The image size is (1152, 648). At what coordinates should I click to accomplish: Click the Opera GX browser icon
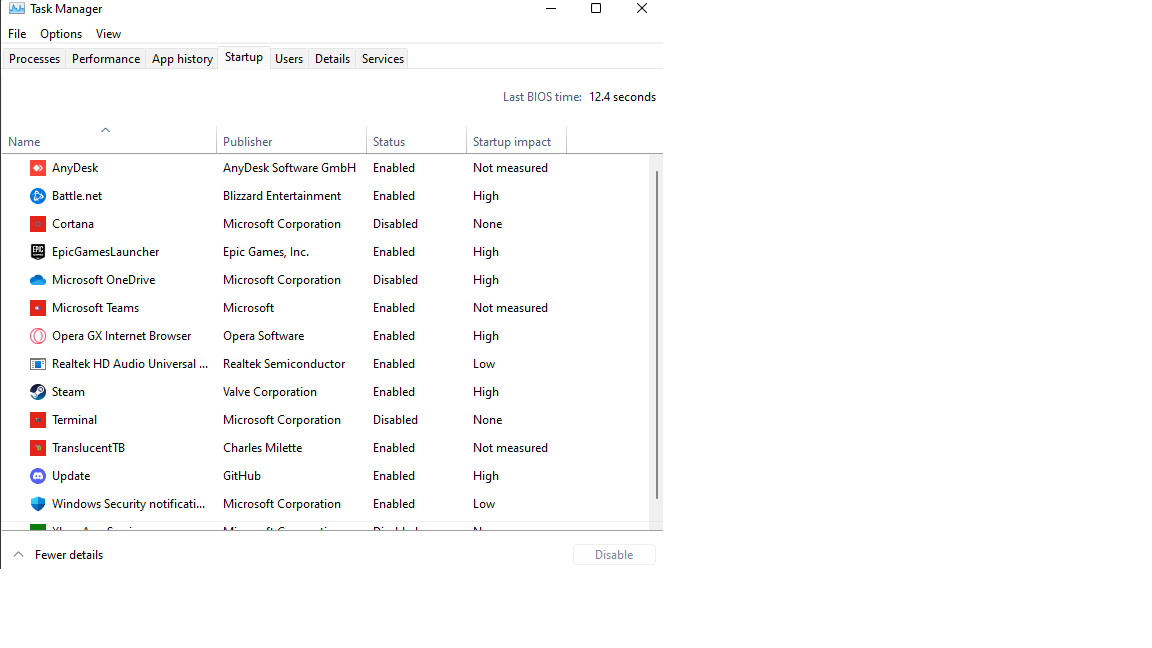pyautogui.click(x=37, y=336)
